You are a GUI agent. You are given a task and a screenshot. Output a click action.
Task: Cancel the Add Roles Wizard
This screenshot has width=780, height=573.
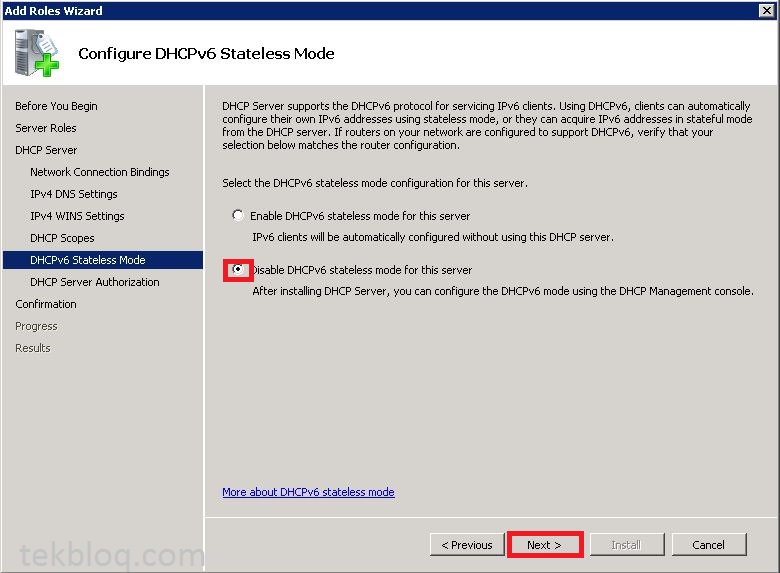pyautogui.click(x=708, y=545)
